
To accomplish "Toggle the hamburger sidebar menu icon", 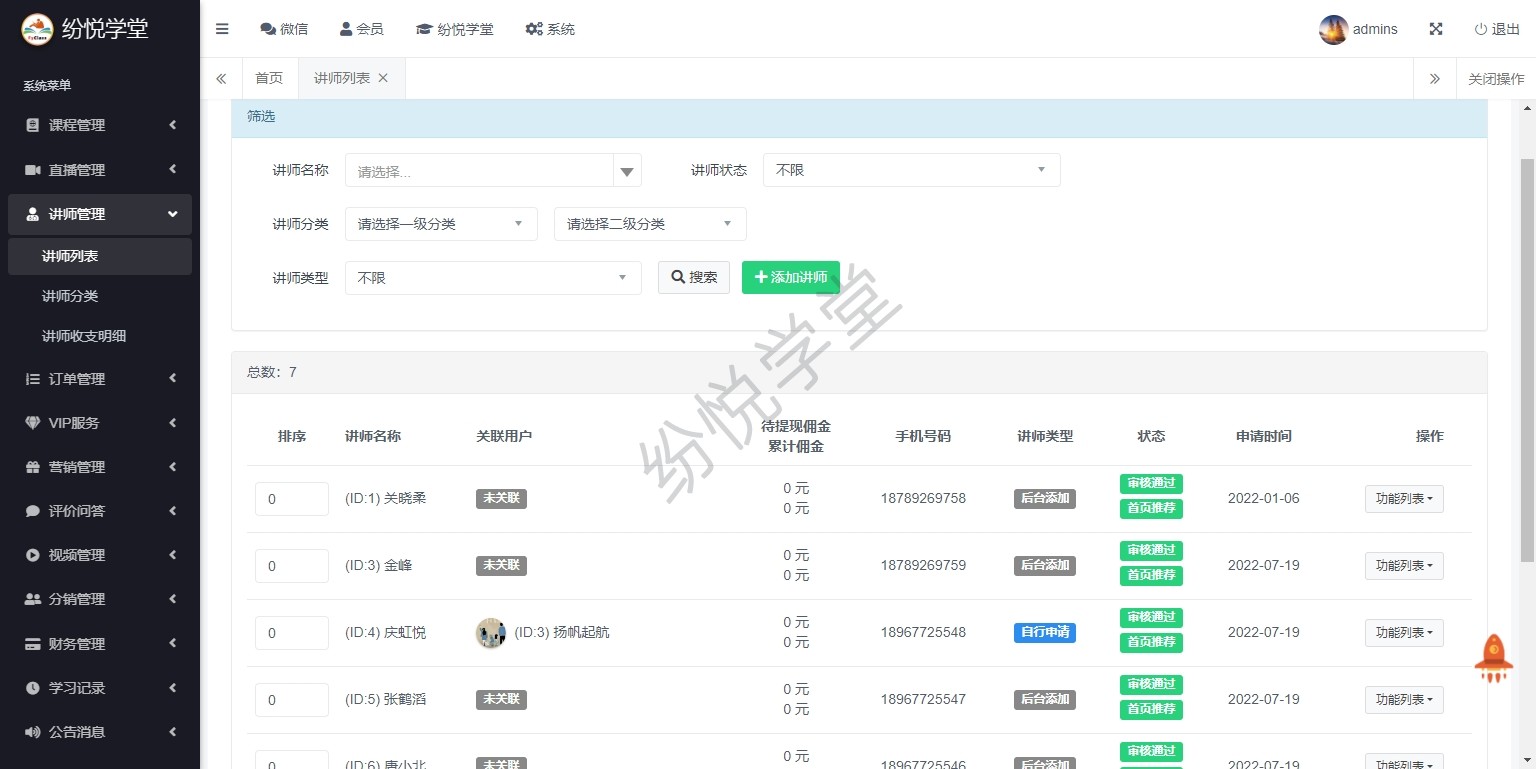I will tap(222, 29).
